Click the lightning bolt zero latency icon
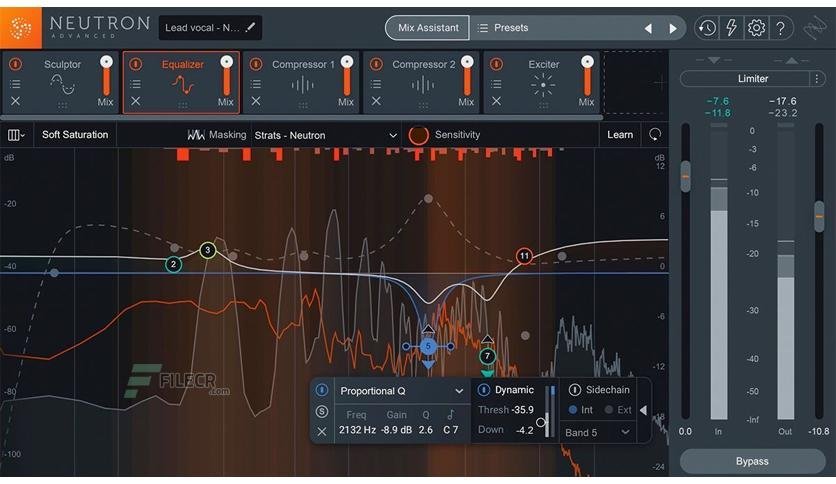Image resolution: width=836 pixels, height=484 pixels. coord(732,28)
